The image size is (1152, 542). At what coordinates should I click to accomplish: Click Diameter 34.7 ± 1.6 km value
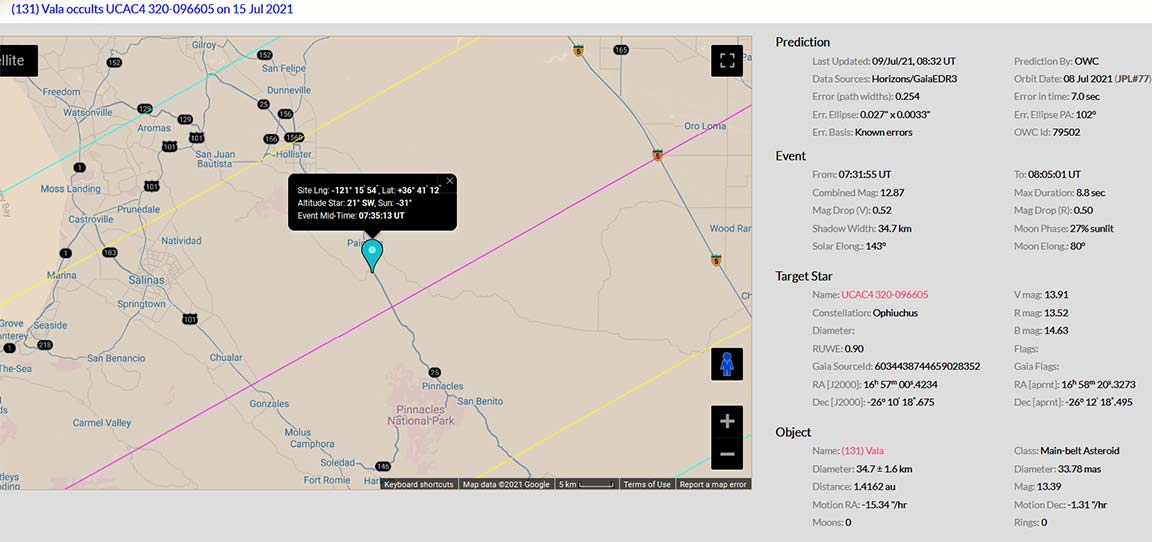point(885,469)
